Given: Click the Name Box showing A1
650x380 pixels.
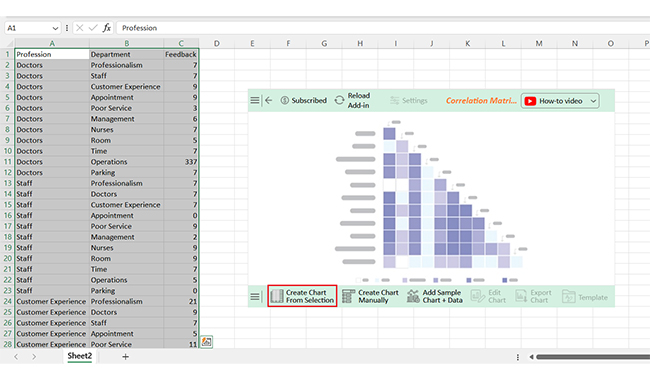Looking at the screenshot, I should [x=32, y=28].
